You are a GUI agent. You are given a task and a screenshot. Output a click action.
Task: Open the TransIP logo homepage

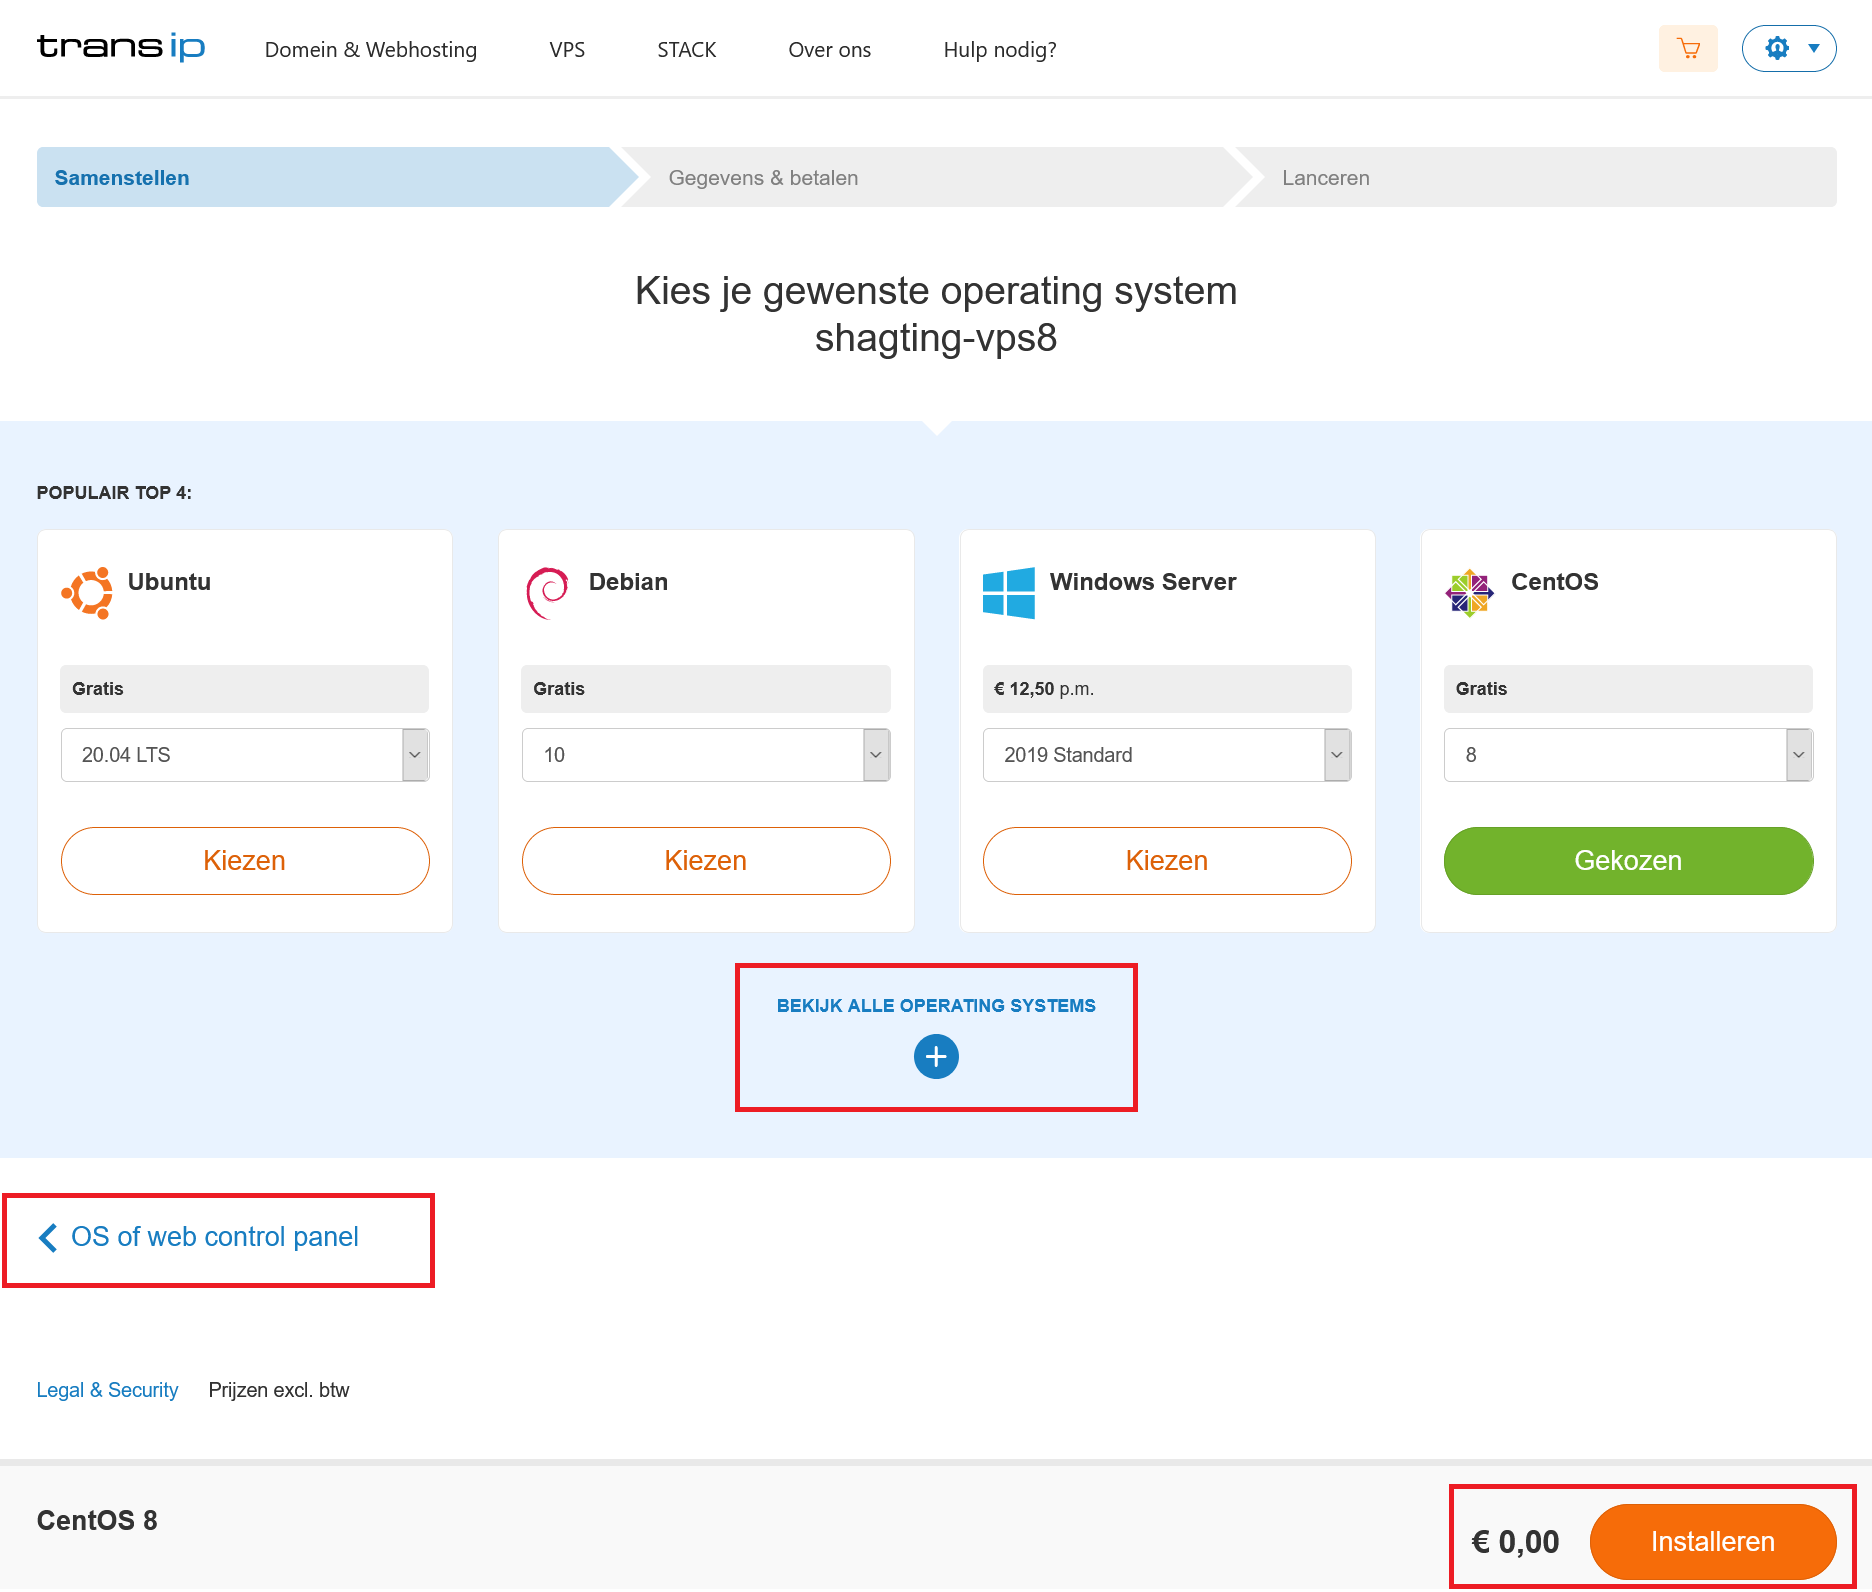(x=120, y=47)
